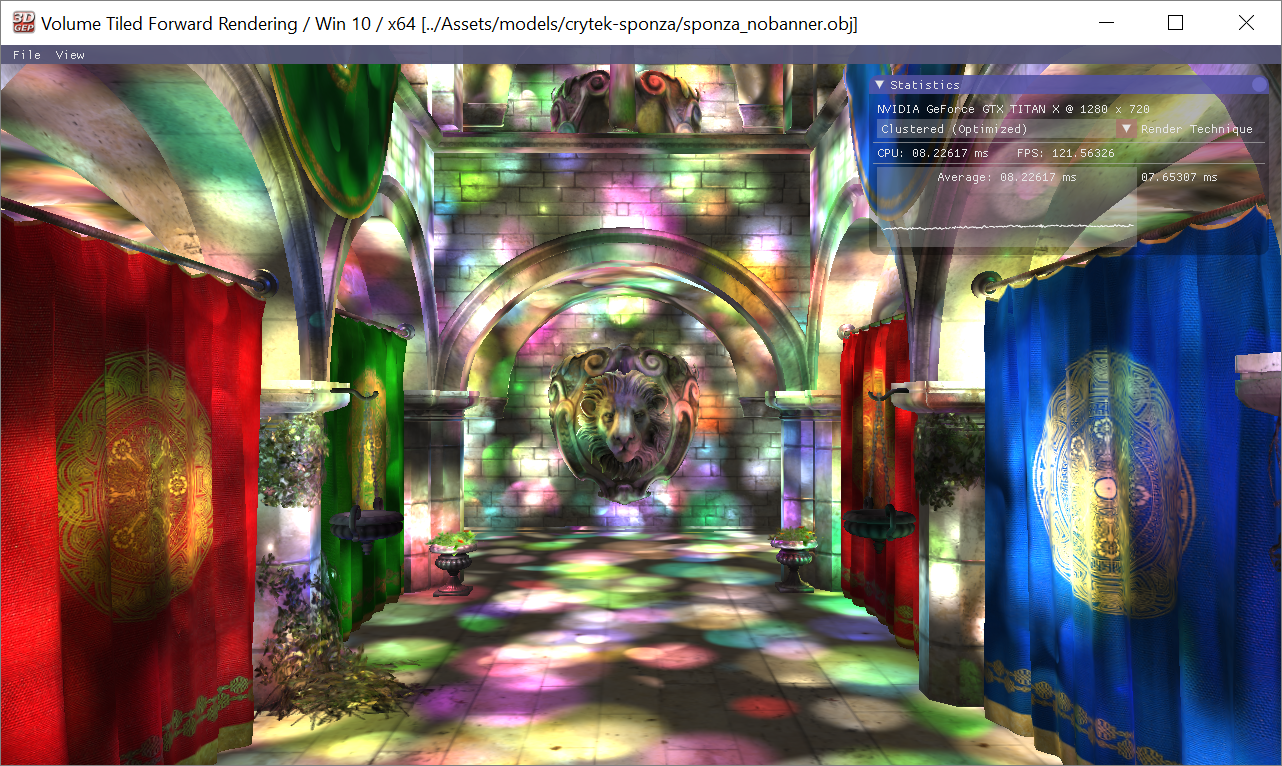Click the '07.65307 ms' value beside graph
The width and height of the screenshot is (1282, 766).
1180,177
